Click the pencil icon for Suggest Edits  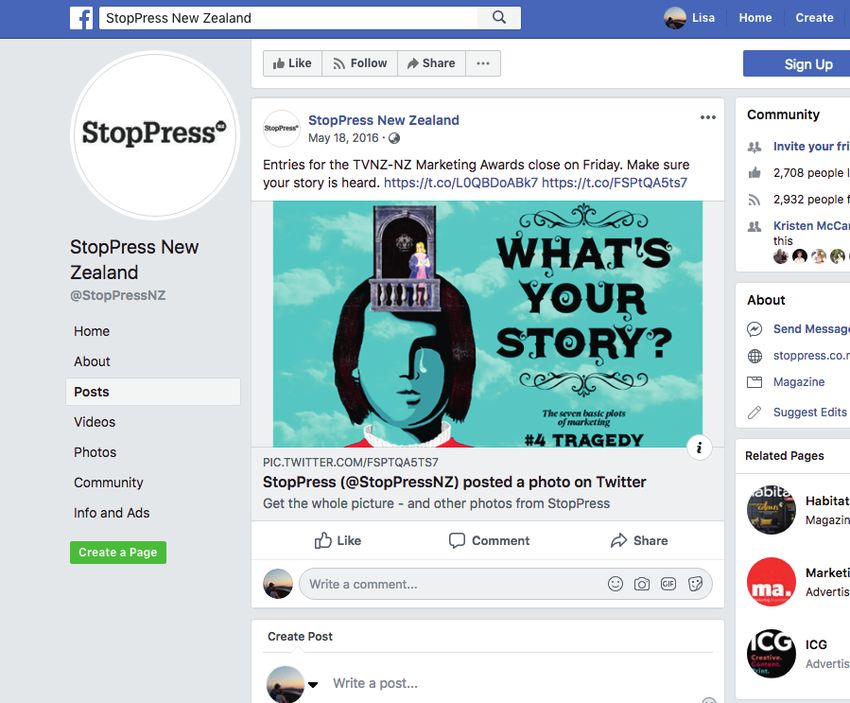pos(755,412)
